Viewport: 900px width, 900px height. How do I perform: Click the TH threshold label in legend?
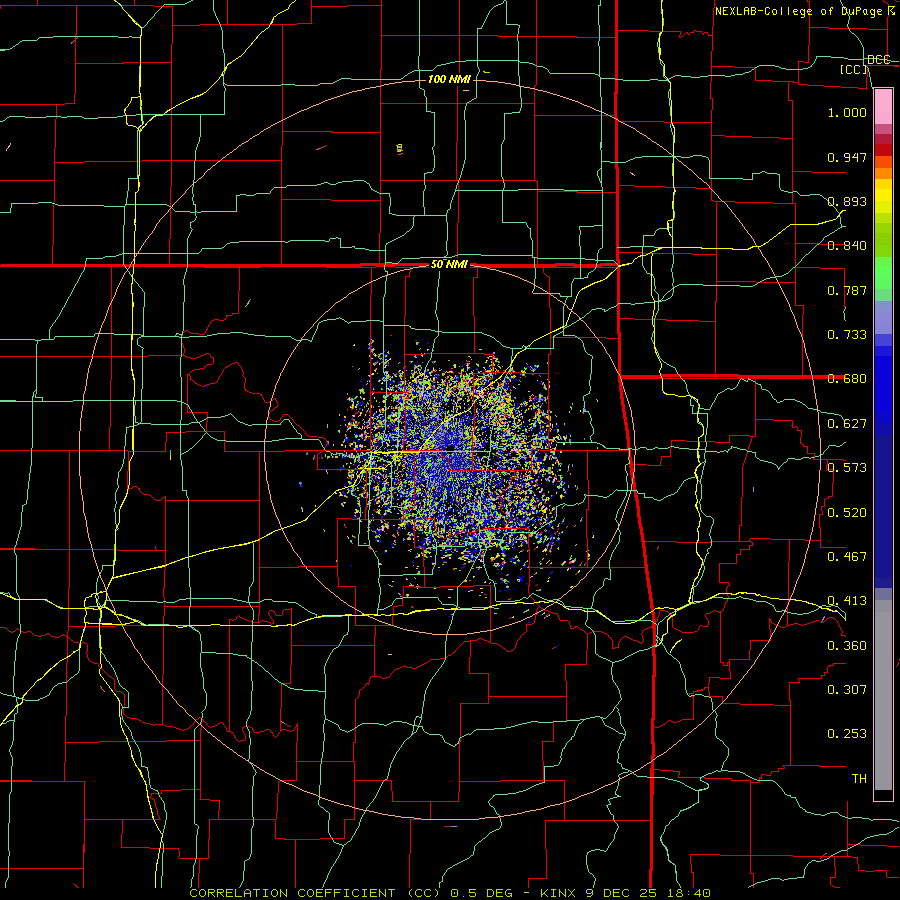pos(859,779)
